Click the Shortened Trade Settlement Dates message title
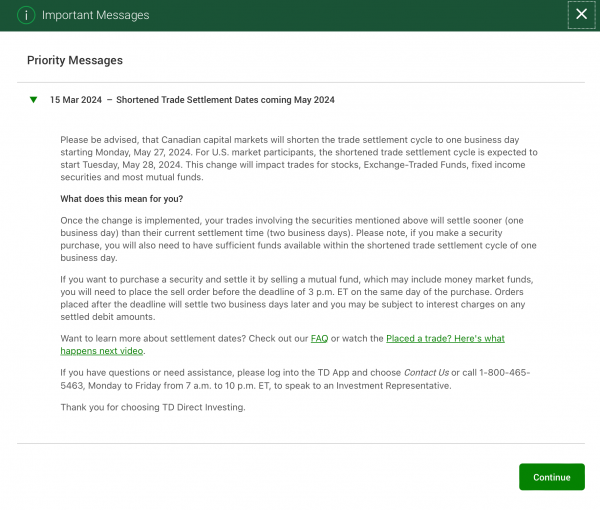Image resolution: width=600 pixels, height=510 pixels. coord(225,100)
